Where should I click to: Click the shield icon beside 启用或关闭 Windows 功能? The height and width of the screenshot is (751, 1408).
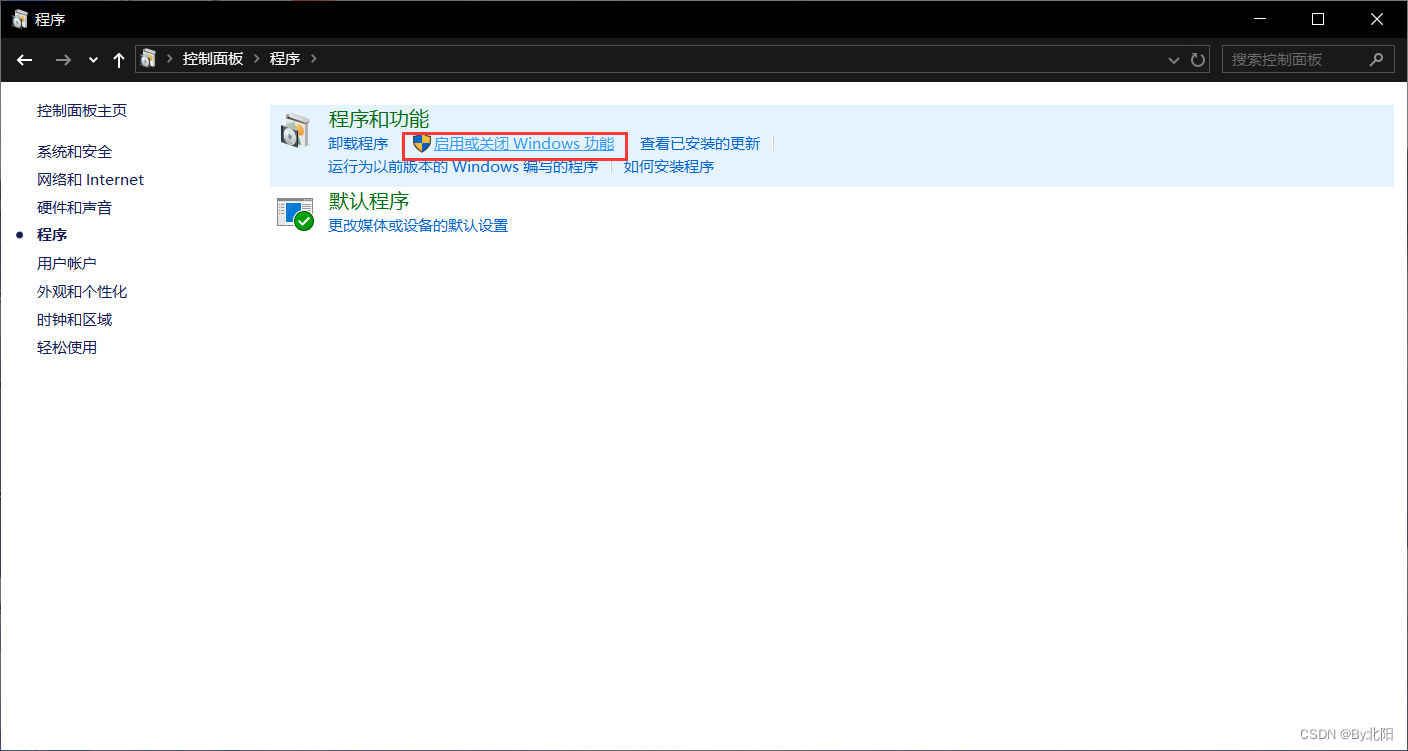(x=421, y=144)
